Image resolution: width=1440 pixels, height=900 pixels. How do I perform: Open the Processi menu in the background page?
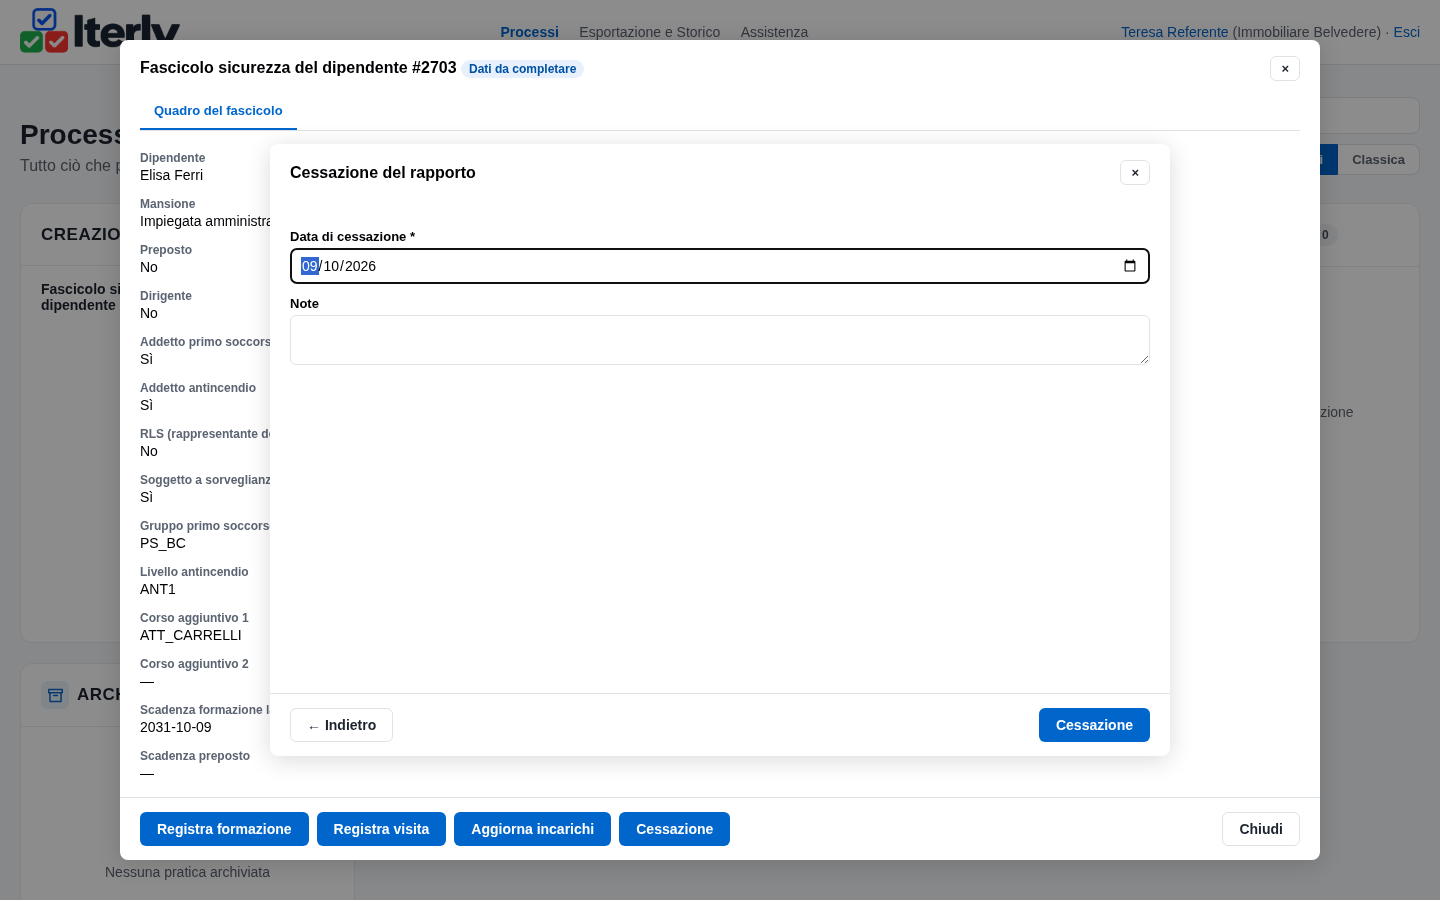529,32
